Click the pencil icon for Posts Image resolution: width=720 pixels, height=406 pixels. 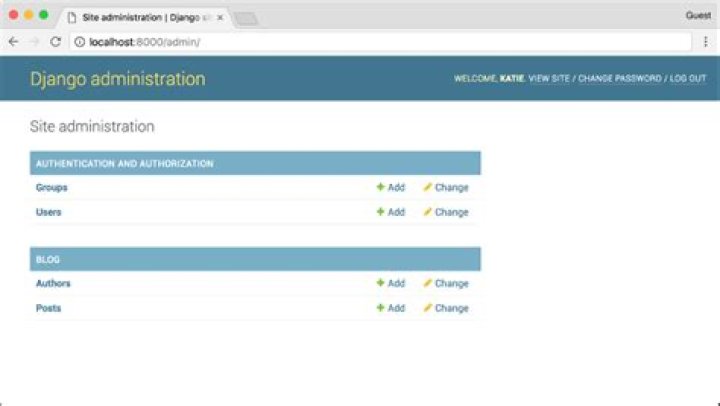tap(428, 308)
